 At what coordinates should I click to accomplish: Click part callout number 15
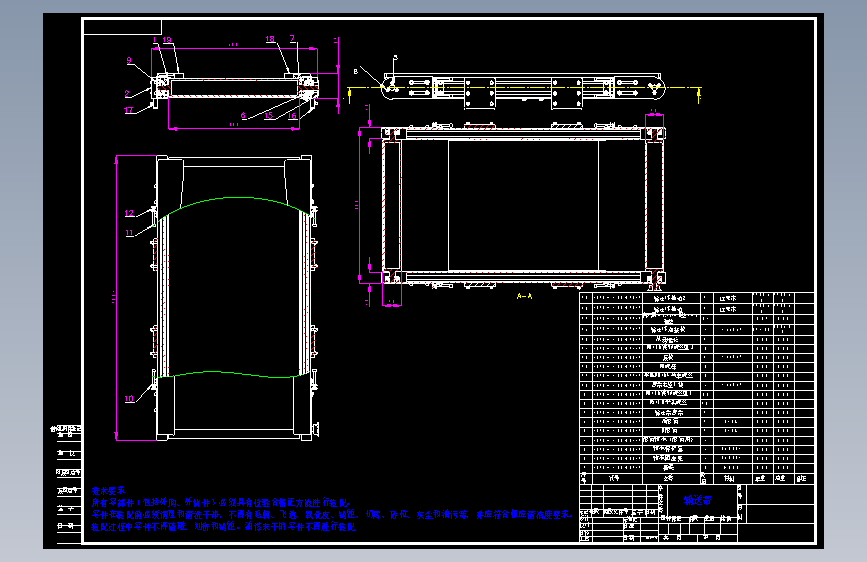[269, 116]
